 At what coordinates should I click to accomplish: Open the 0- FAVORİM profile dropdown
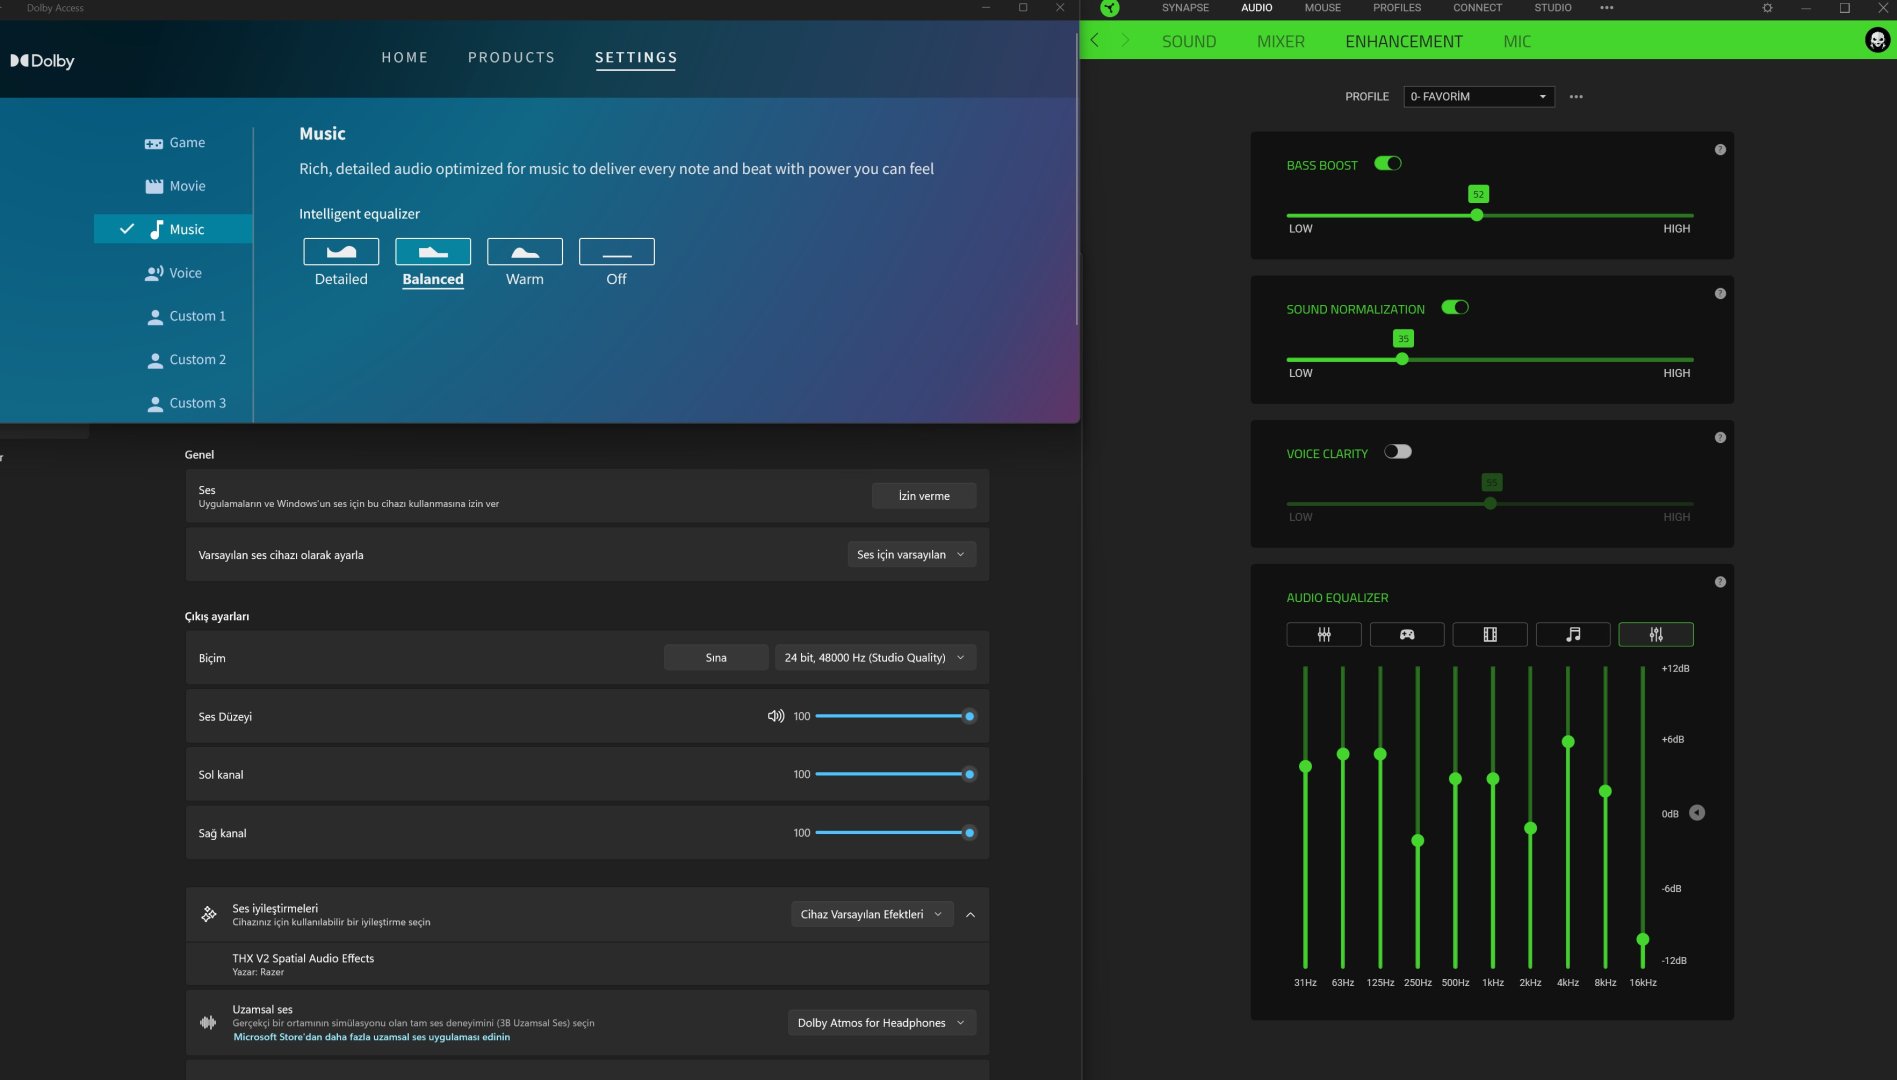1479,97
